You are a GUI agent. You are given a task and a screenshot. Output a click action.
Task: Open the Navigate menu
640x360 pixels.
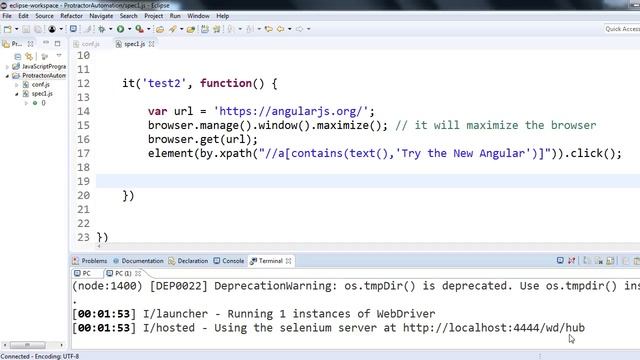click(x=101, y=16)
